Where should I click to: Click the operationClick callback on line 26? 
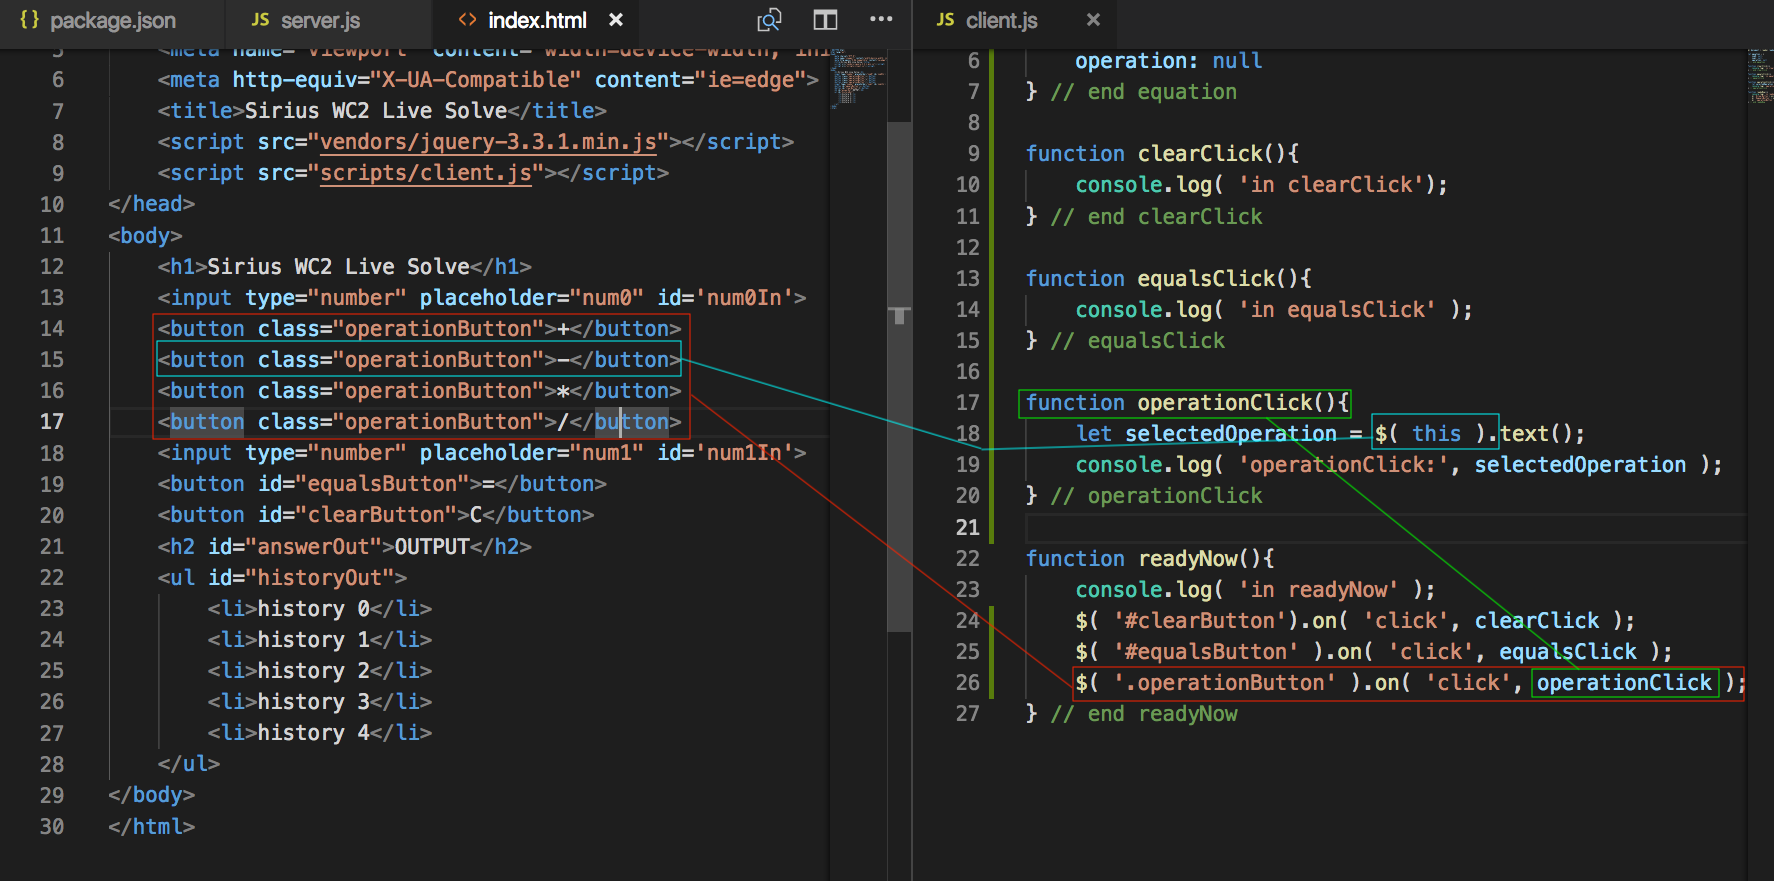(1624, 683)
